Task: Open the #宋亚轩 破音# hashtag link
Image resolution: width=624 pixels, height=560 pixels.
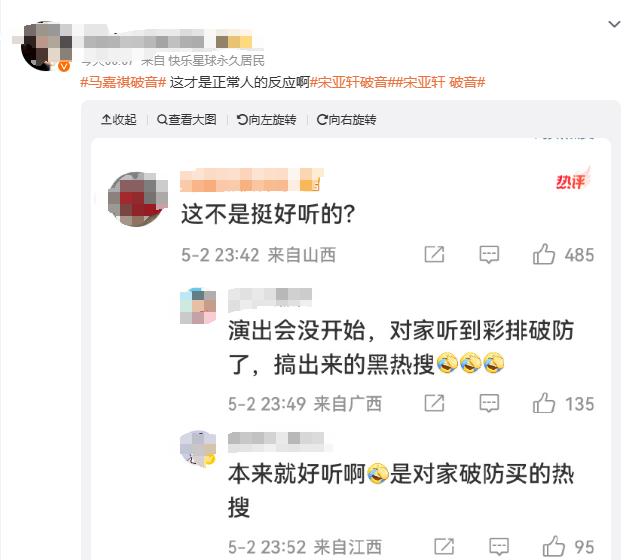Action: coord(441,82)
